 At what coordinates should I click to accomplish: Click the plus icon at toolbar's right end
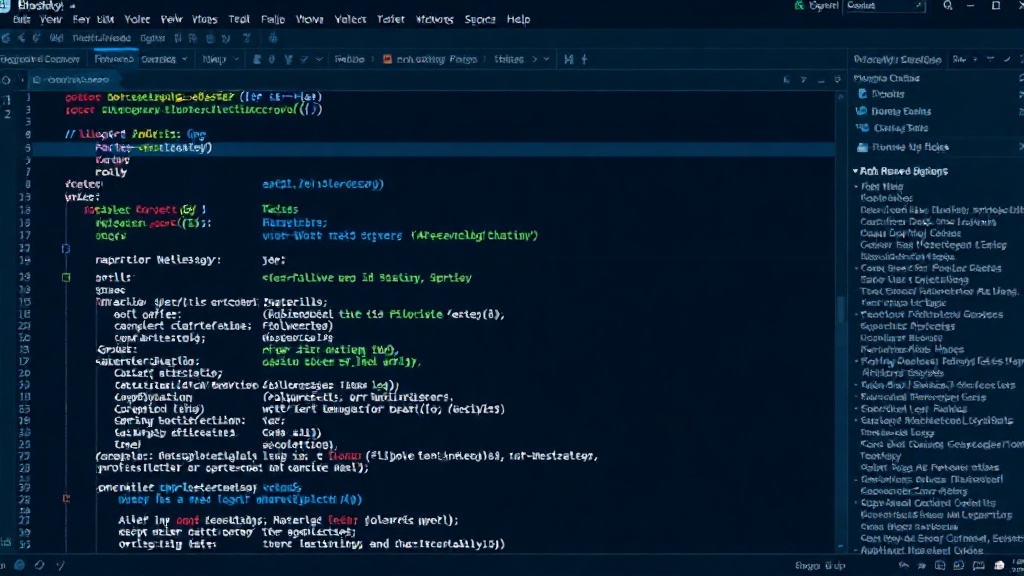[584, 59]
